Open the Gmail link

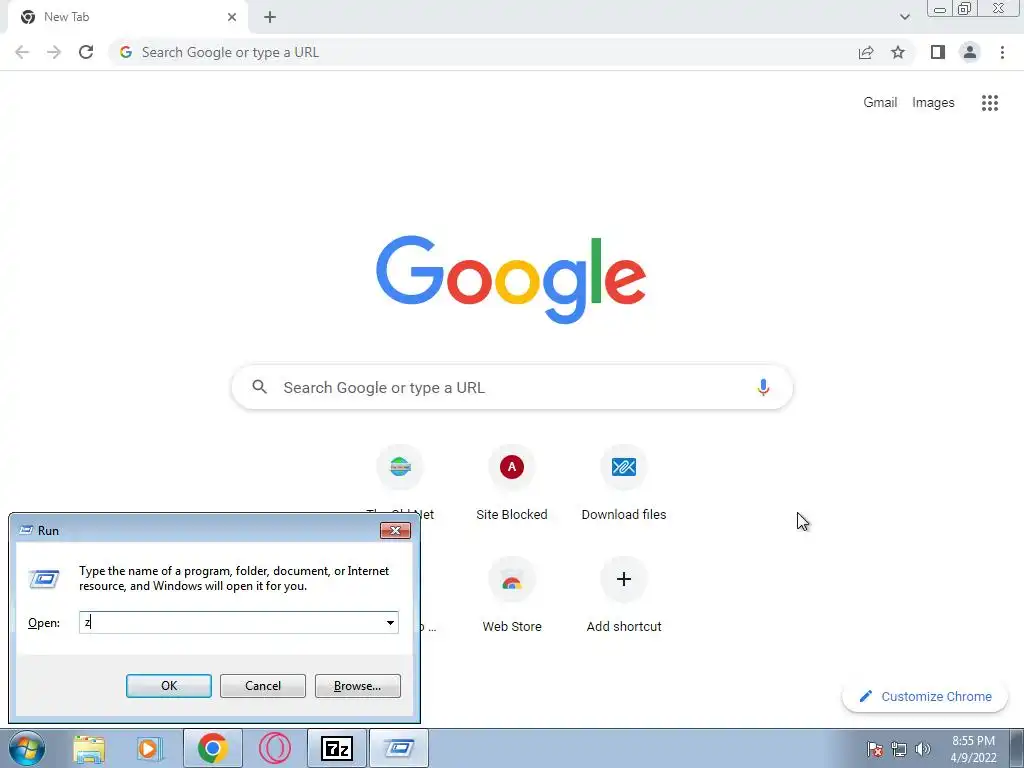coord(880,103)
